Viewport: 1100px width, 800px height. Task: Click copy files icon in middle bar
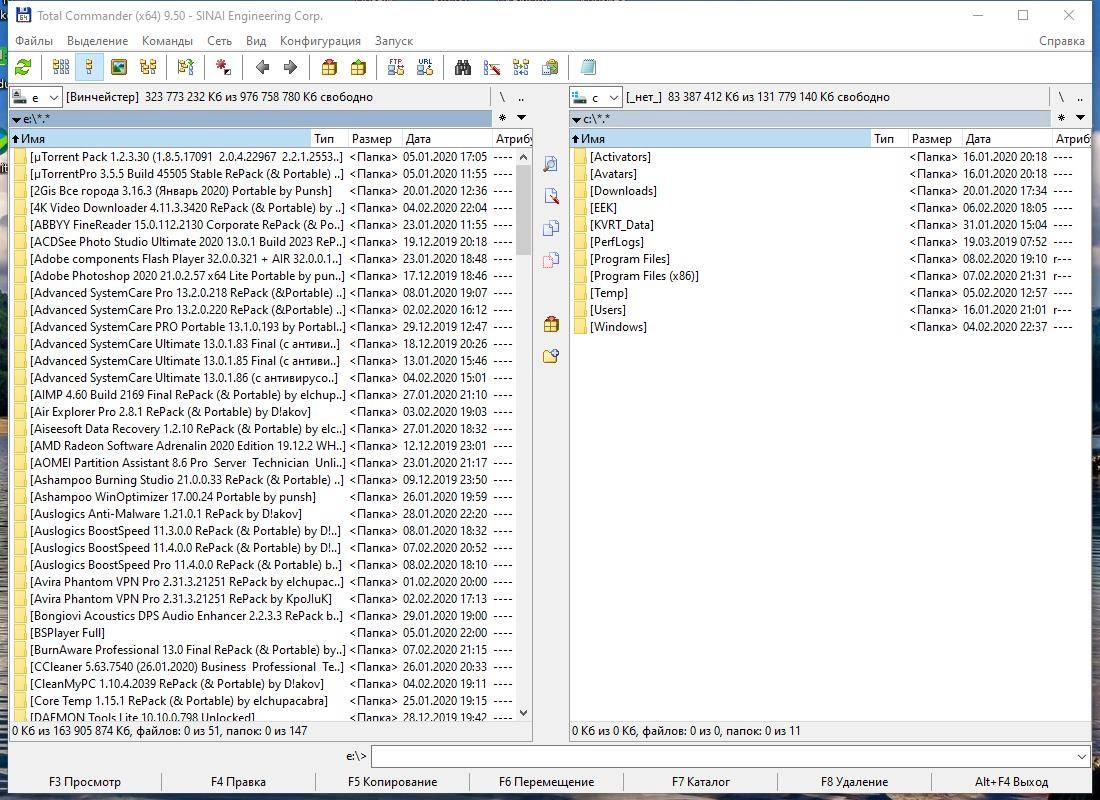tap(551, 228)
